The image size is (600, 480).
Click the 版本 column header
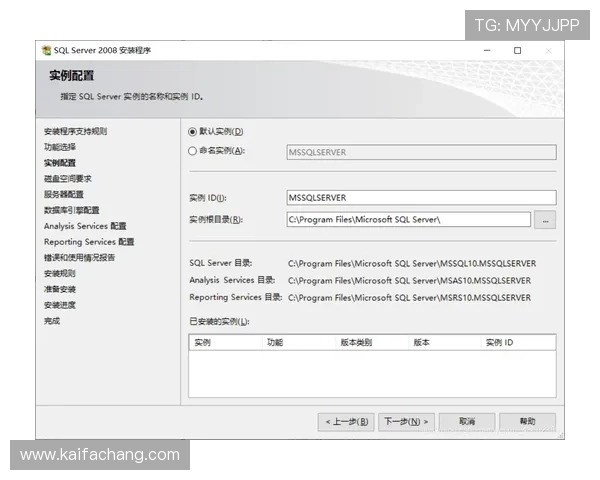445,343
